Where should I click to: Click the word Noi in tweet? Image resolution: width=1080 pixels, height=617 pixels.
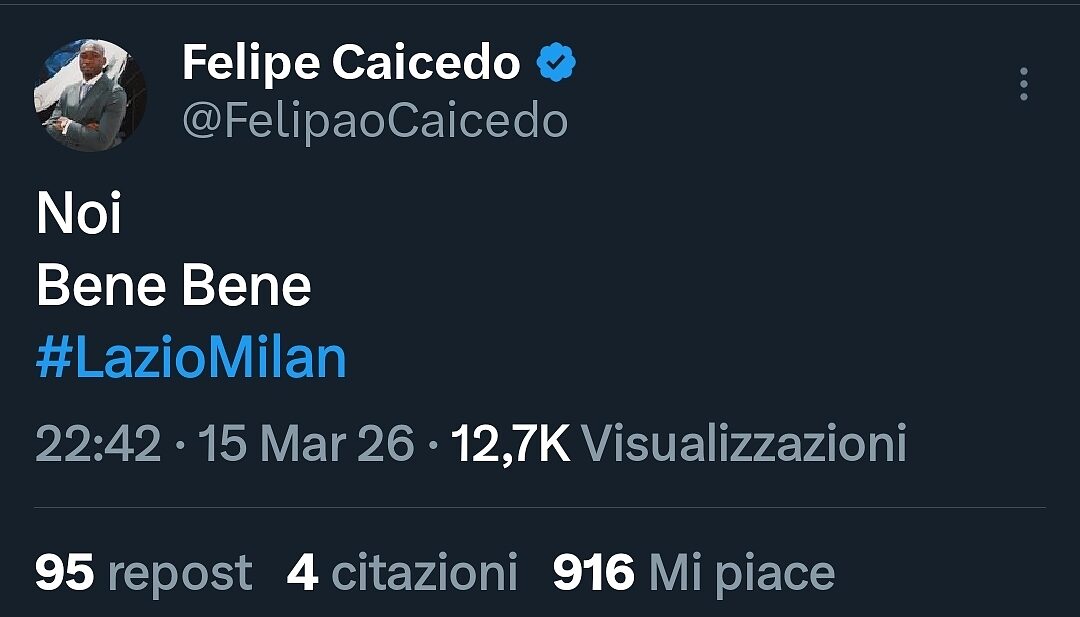(x=78, y=214)
